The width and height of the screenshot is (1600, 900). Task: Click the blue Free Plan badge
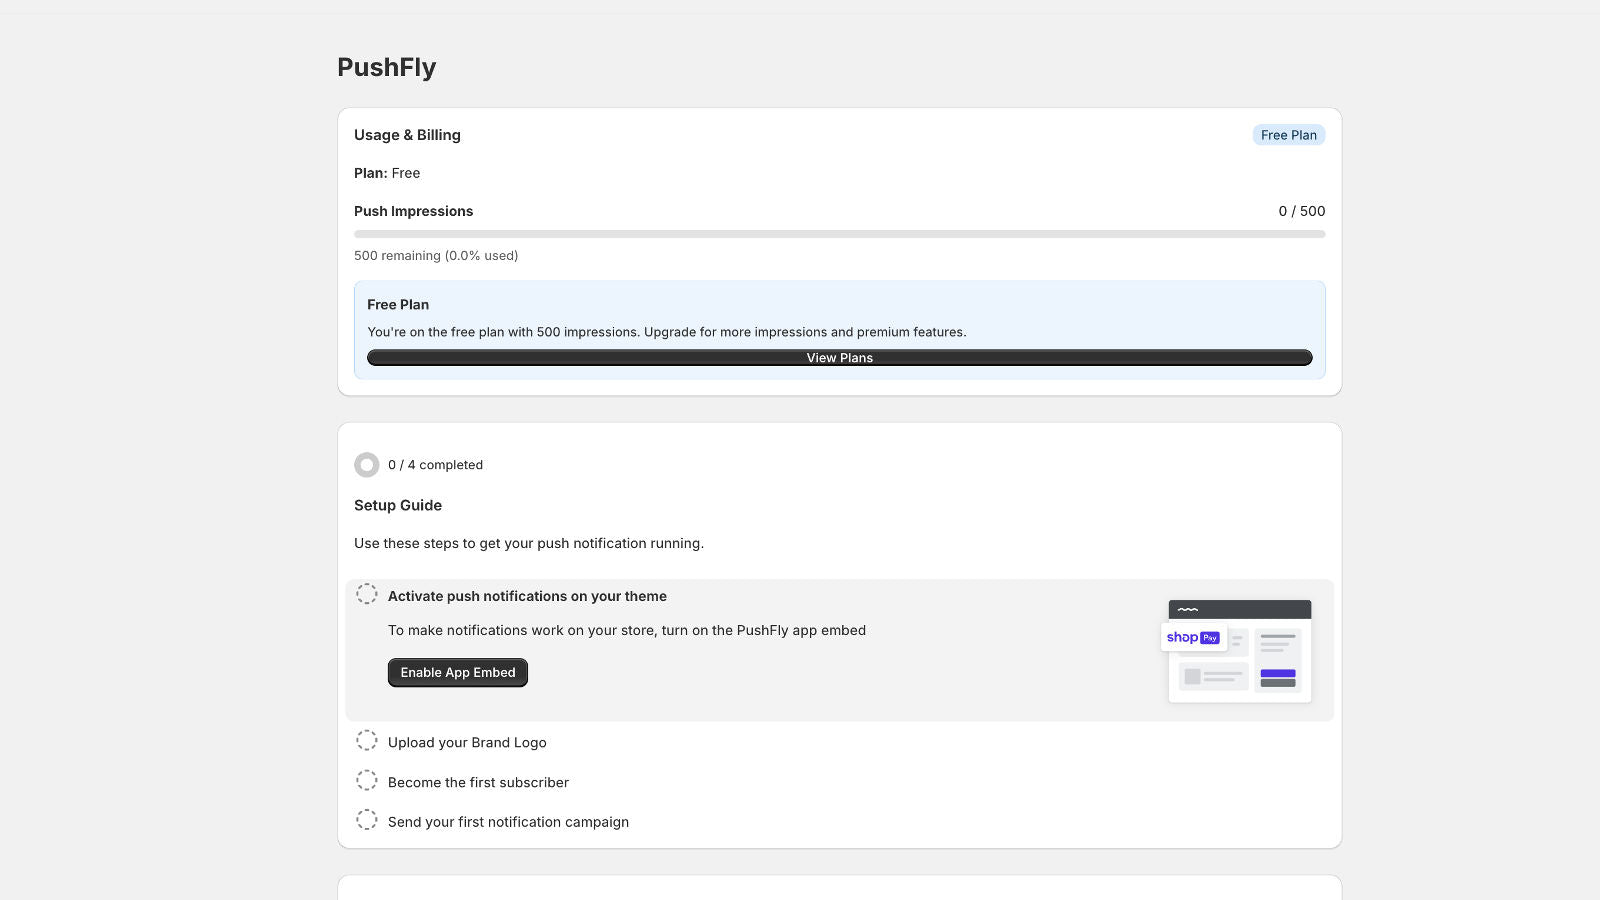point(1288,135)
